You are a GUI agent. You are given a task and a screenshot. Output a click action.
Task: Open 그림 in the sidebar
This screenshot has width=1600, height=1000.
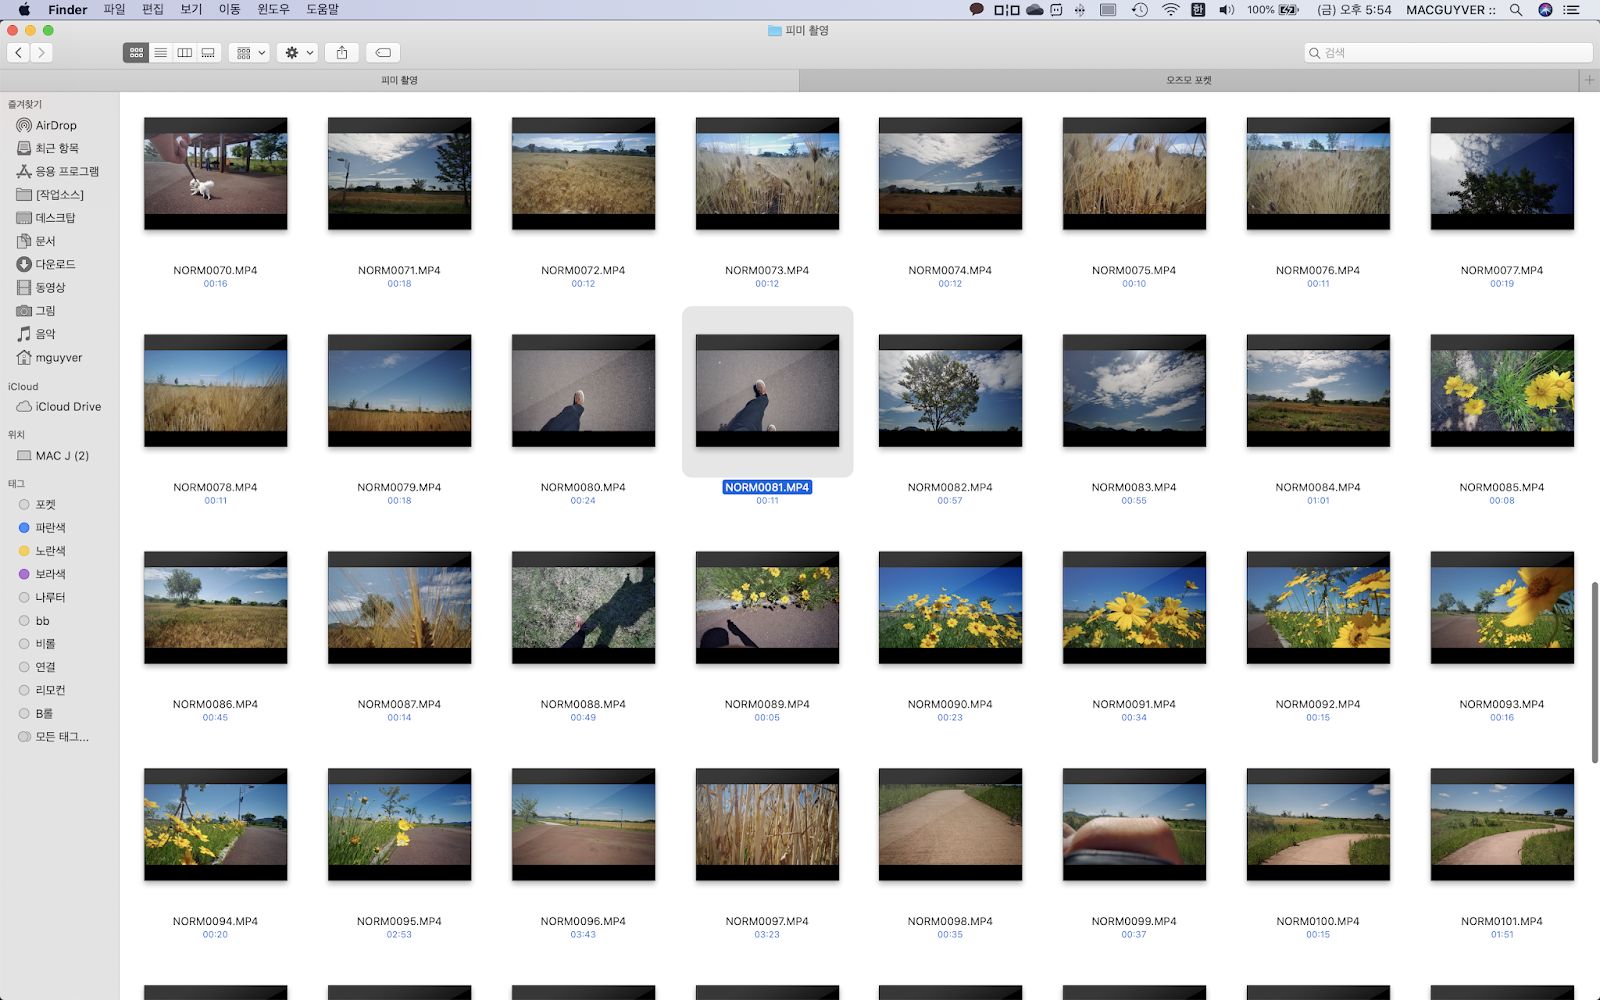click(45, 311)
